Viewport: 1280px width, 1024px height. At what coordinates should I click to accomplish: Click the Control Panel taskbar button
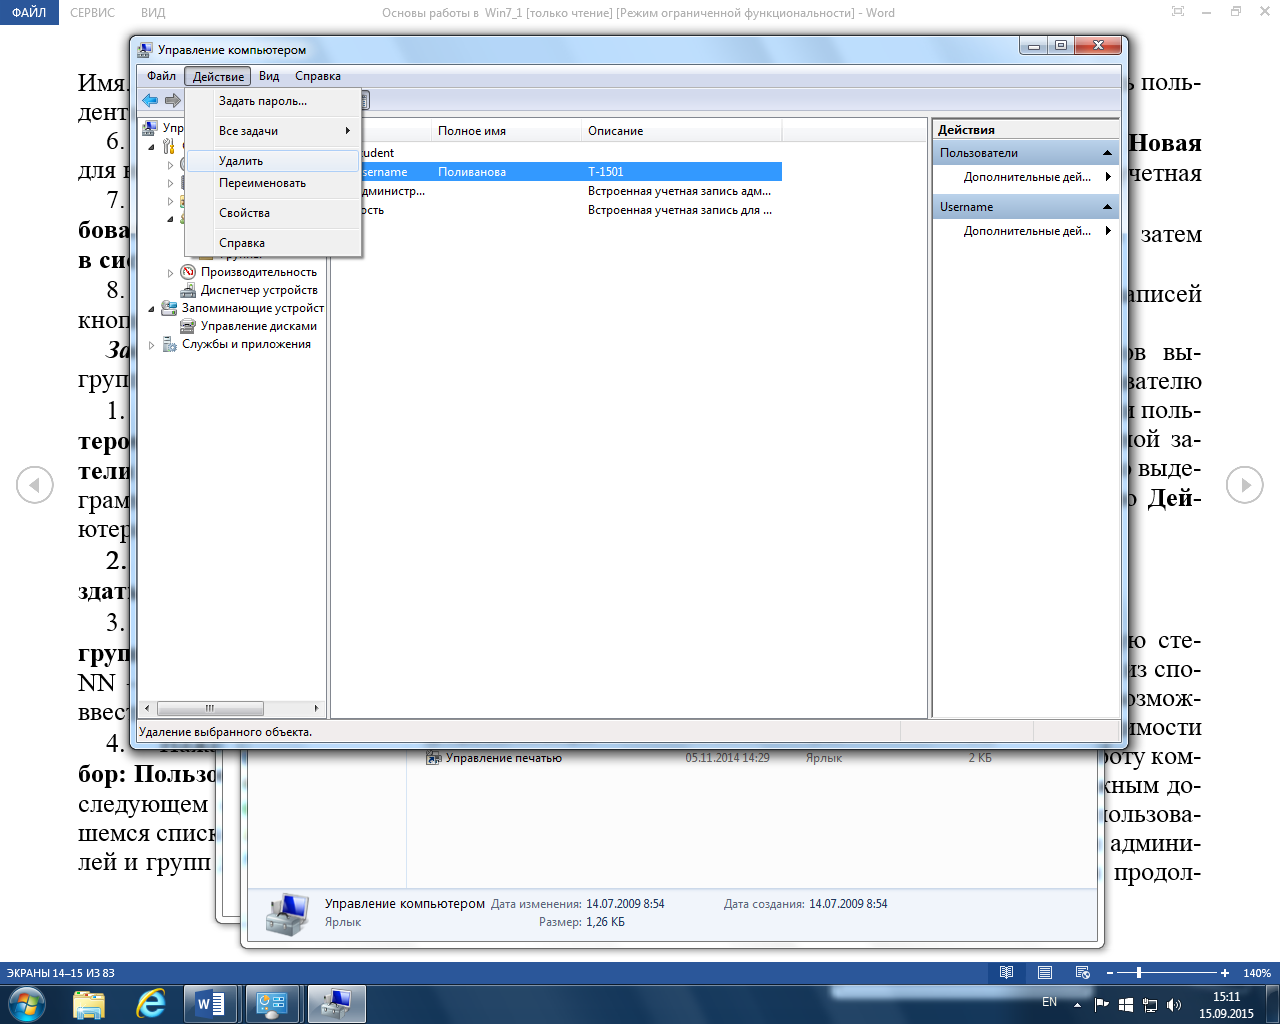tap(273, 1004)
